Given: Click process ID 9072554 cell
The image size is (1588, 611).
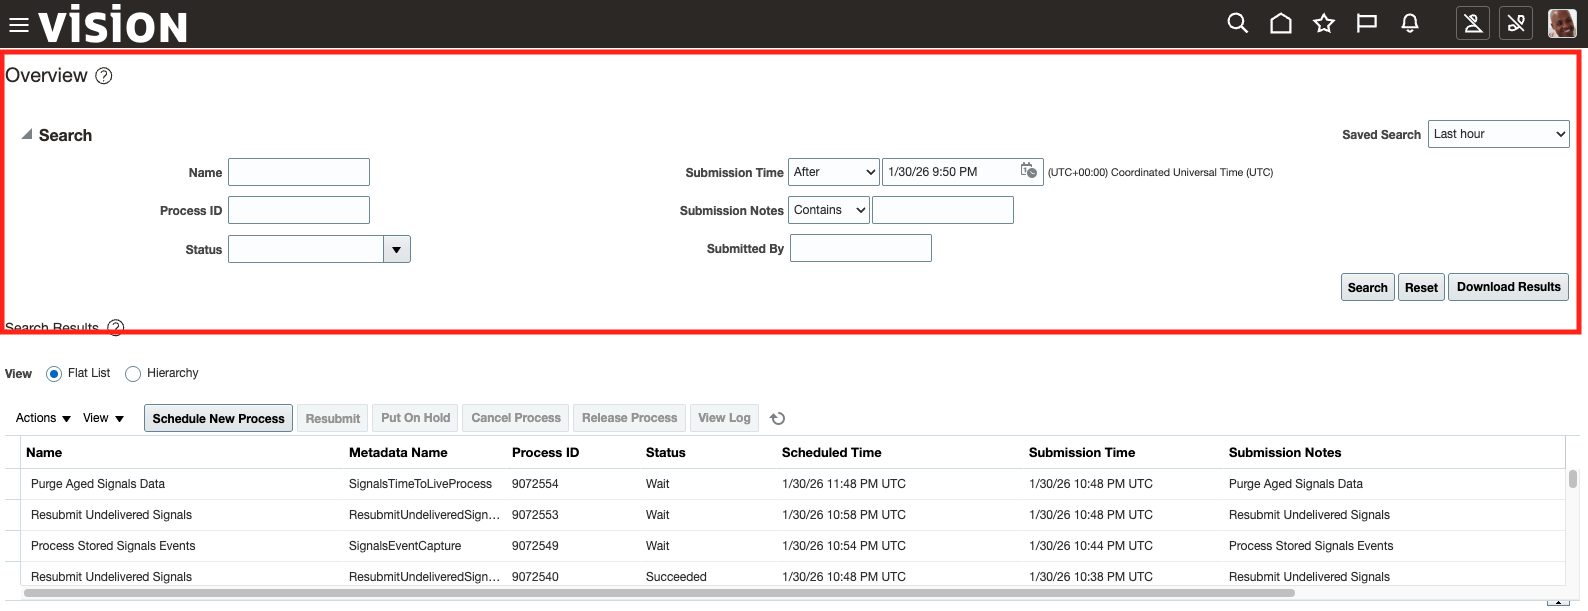Looking at the screenshot, I should [x=535, y=484].
